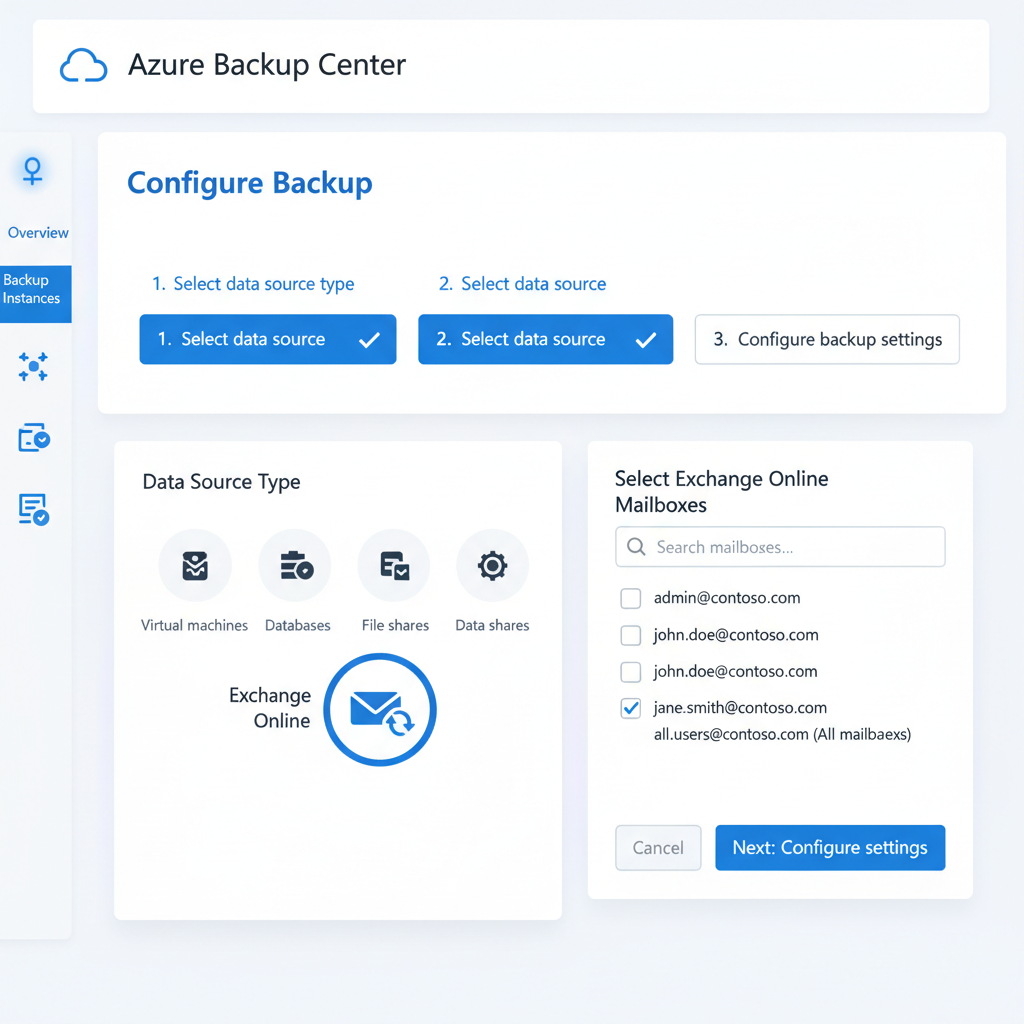Click the Configure Backup heading

click(249, 184)
